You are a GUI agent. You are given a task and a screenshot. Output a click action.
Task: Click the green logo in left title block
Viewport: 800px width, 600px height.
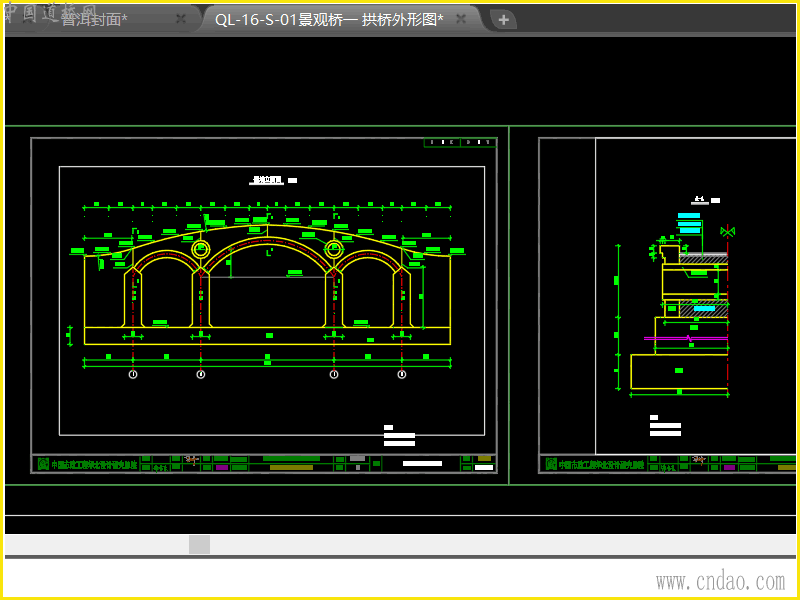(x=42, y=464)
